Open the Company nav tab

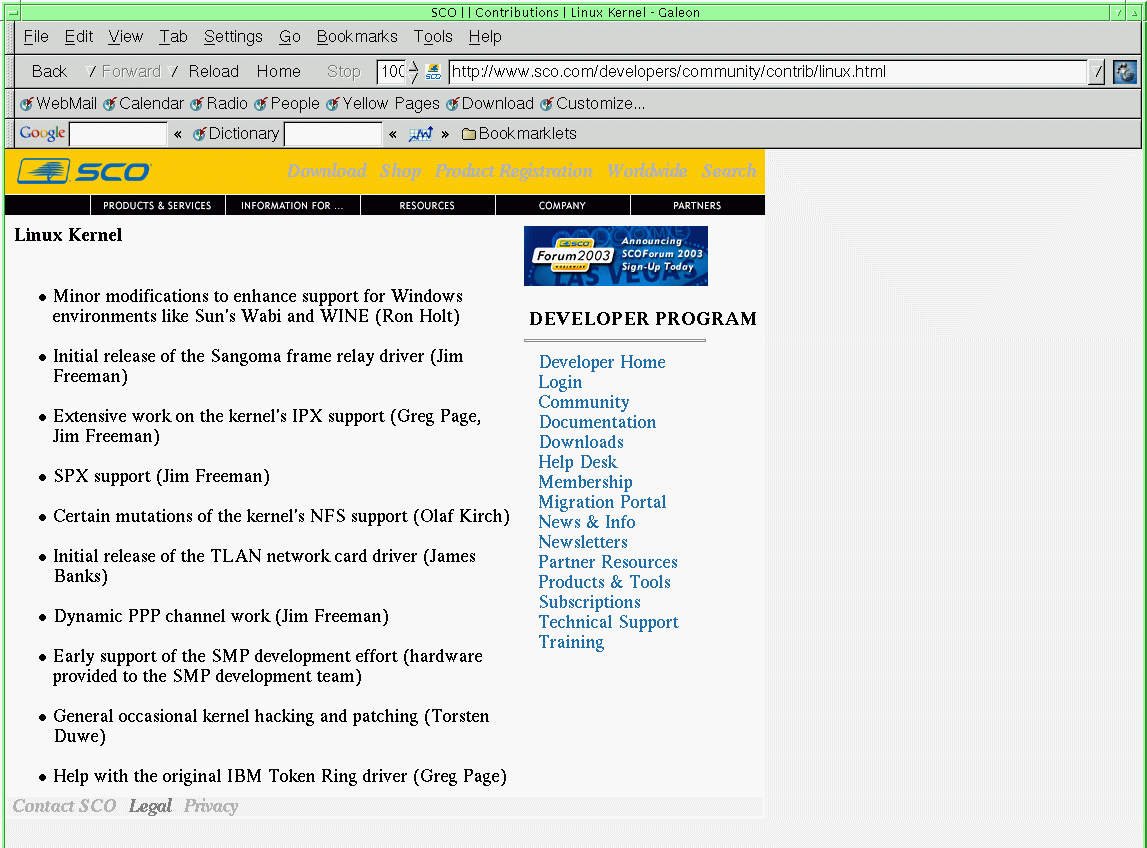coord(563,206)
